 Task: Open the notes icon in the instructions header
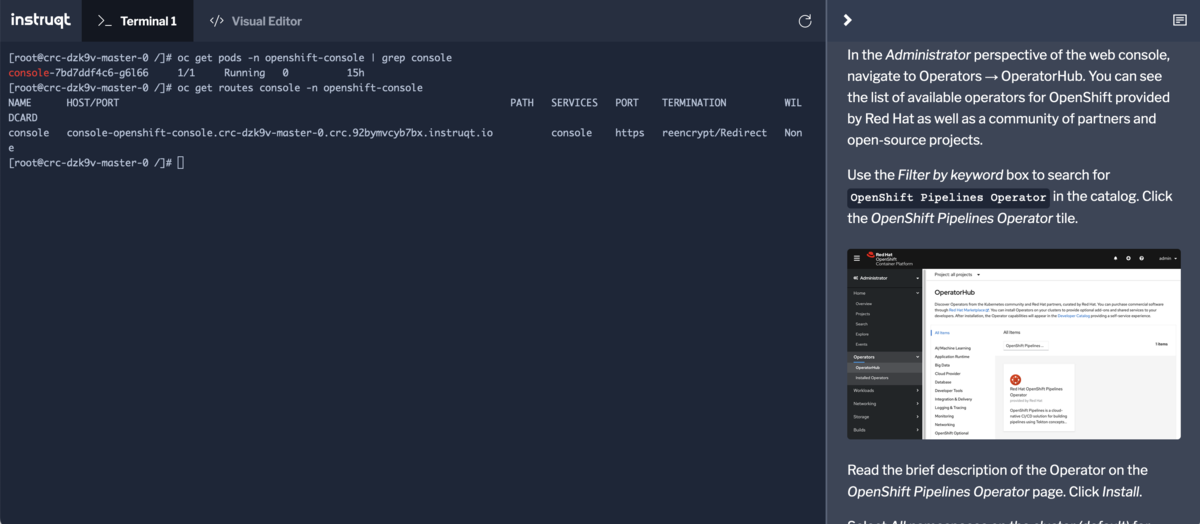[x=1179, y=20]
